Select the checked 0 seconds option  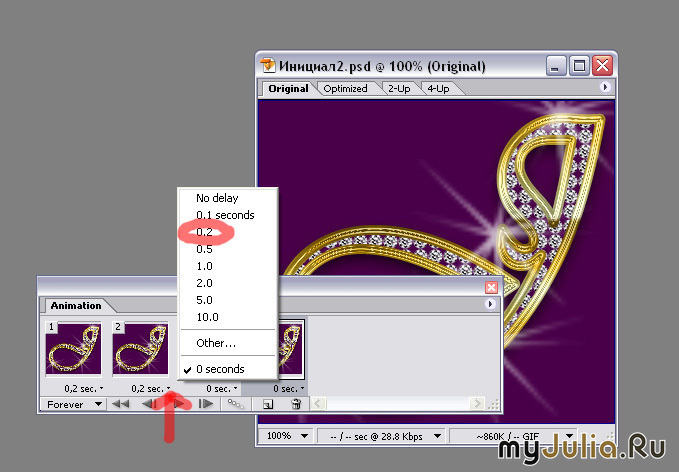[228, 369]
